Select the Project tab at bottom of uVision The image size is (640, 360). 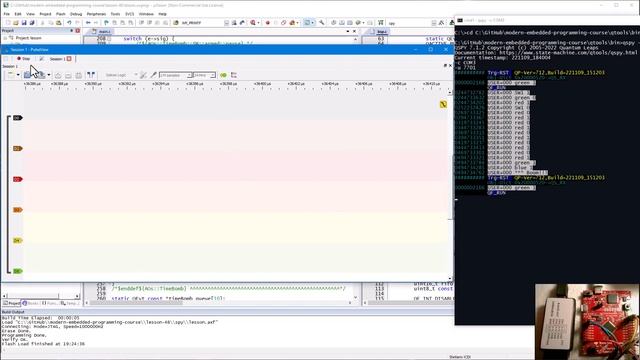tap(11, 303)
